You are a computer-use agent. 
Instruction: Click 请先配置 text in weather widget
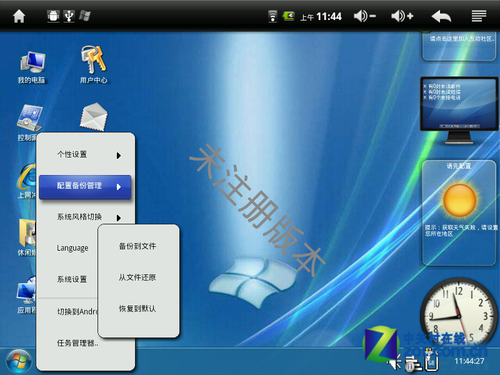(459, 166)
